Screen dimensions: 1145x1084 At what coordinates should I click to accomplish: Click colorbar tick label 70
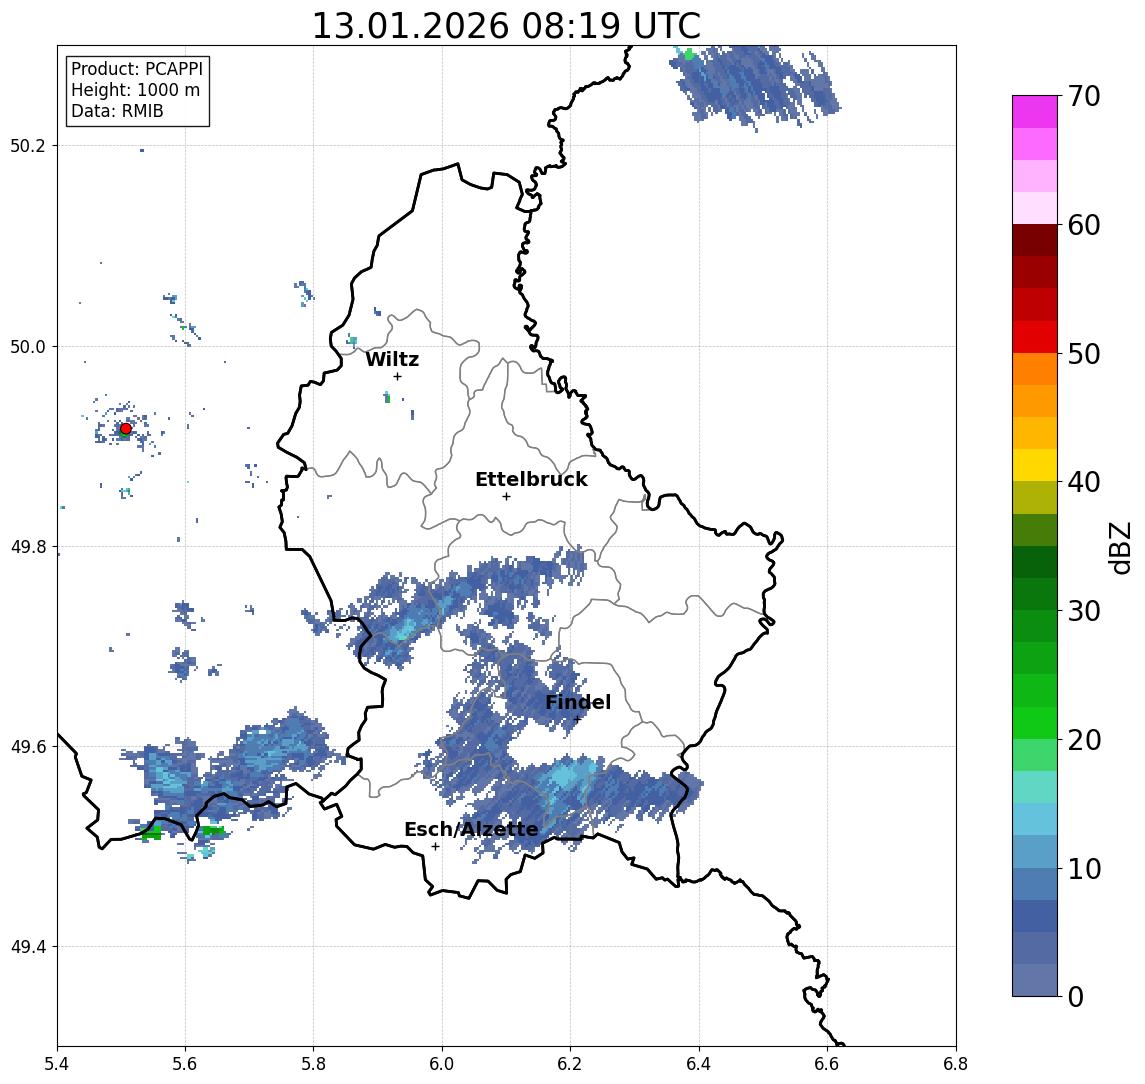(x=1084, y=96)
